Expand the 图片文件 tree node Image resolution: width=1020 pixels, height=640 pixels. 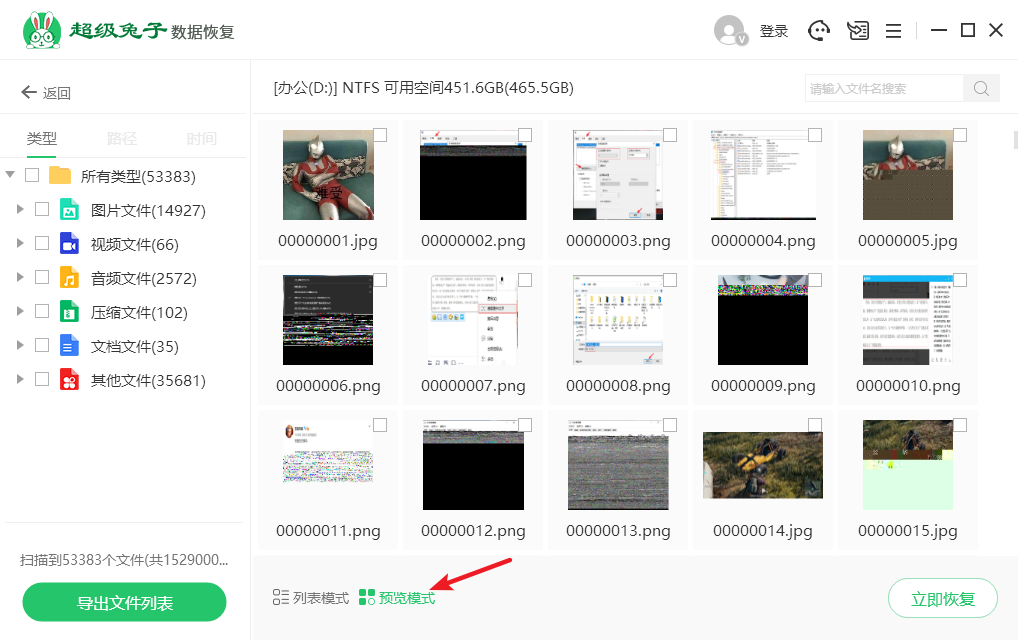(19, 210)
